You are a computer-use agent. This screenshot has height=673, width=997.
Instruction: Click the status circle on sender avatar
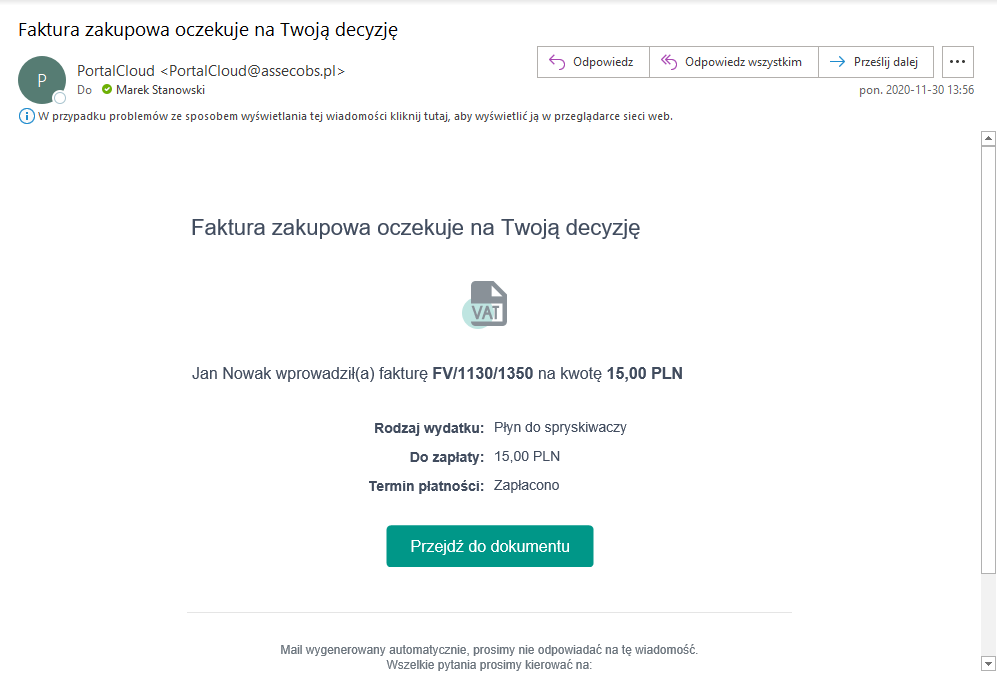(x=60, y=98)
